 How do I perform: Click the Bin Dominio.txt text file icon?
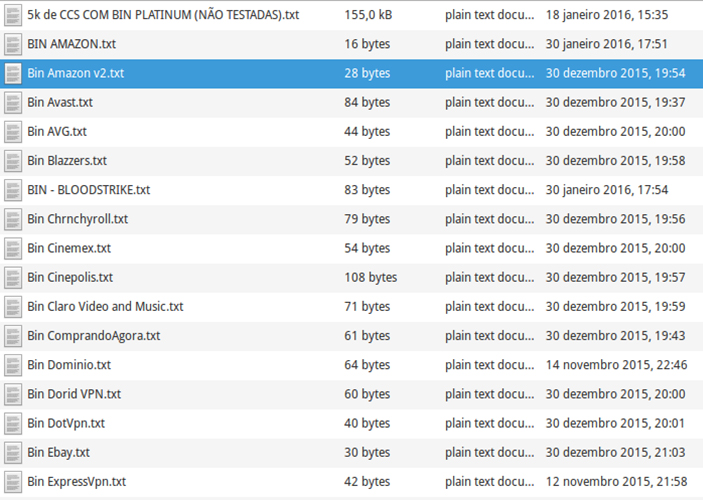click(12, 365)
